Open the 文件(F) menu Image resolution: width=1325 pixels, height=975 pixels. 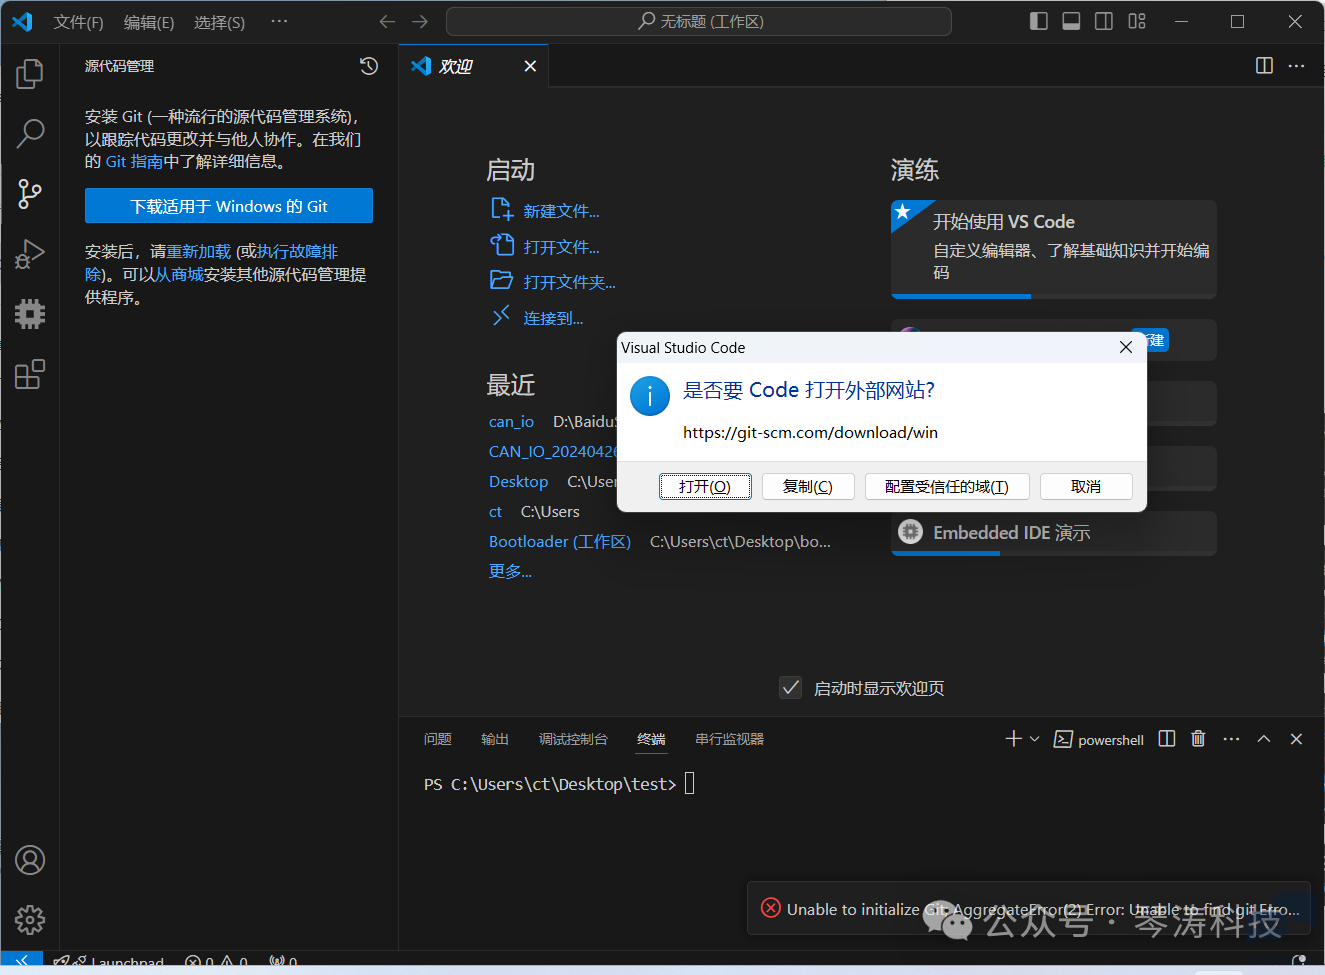tap(78, 22)
